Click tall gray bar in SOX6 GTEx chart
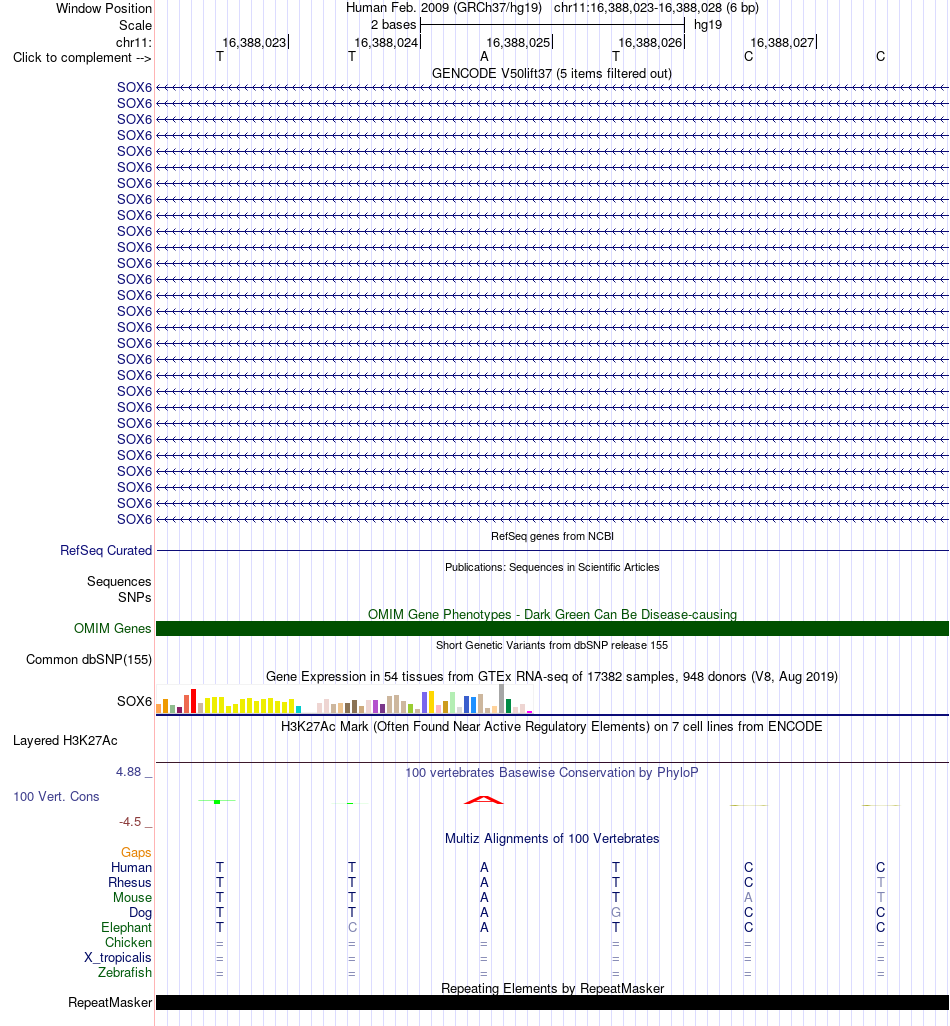This screenshot has width=950, height=1026. [501, 698]
